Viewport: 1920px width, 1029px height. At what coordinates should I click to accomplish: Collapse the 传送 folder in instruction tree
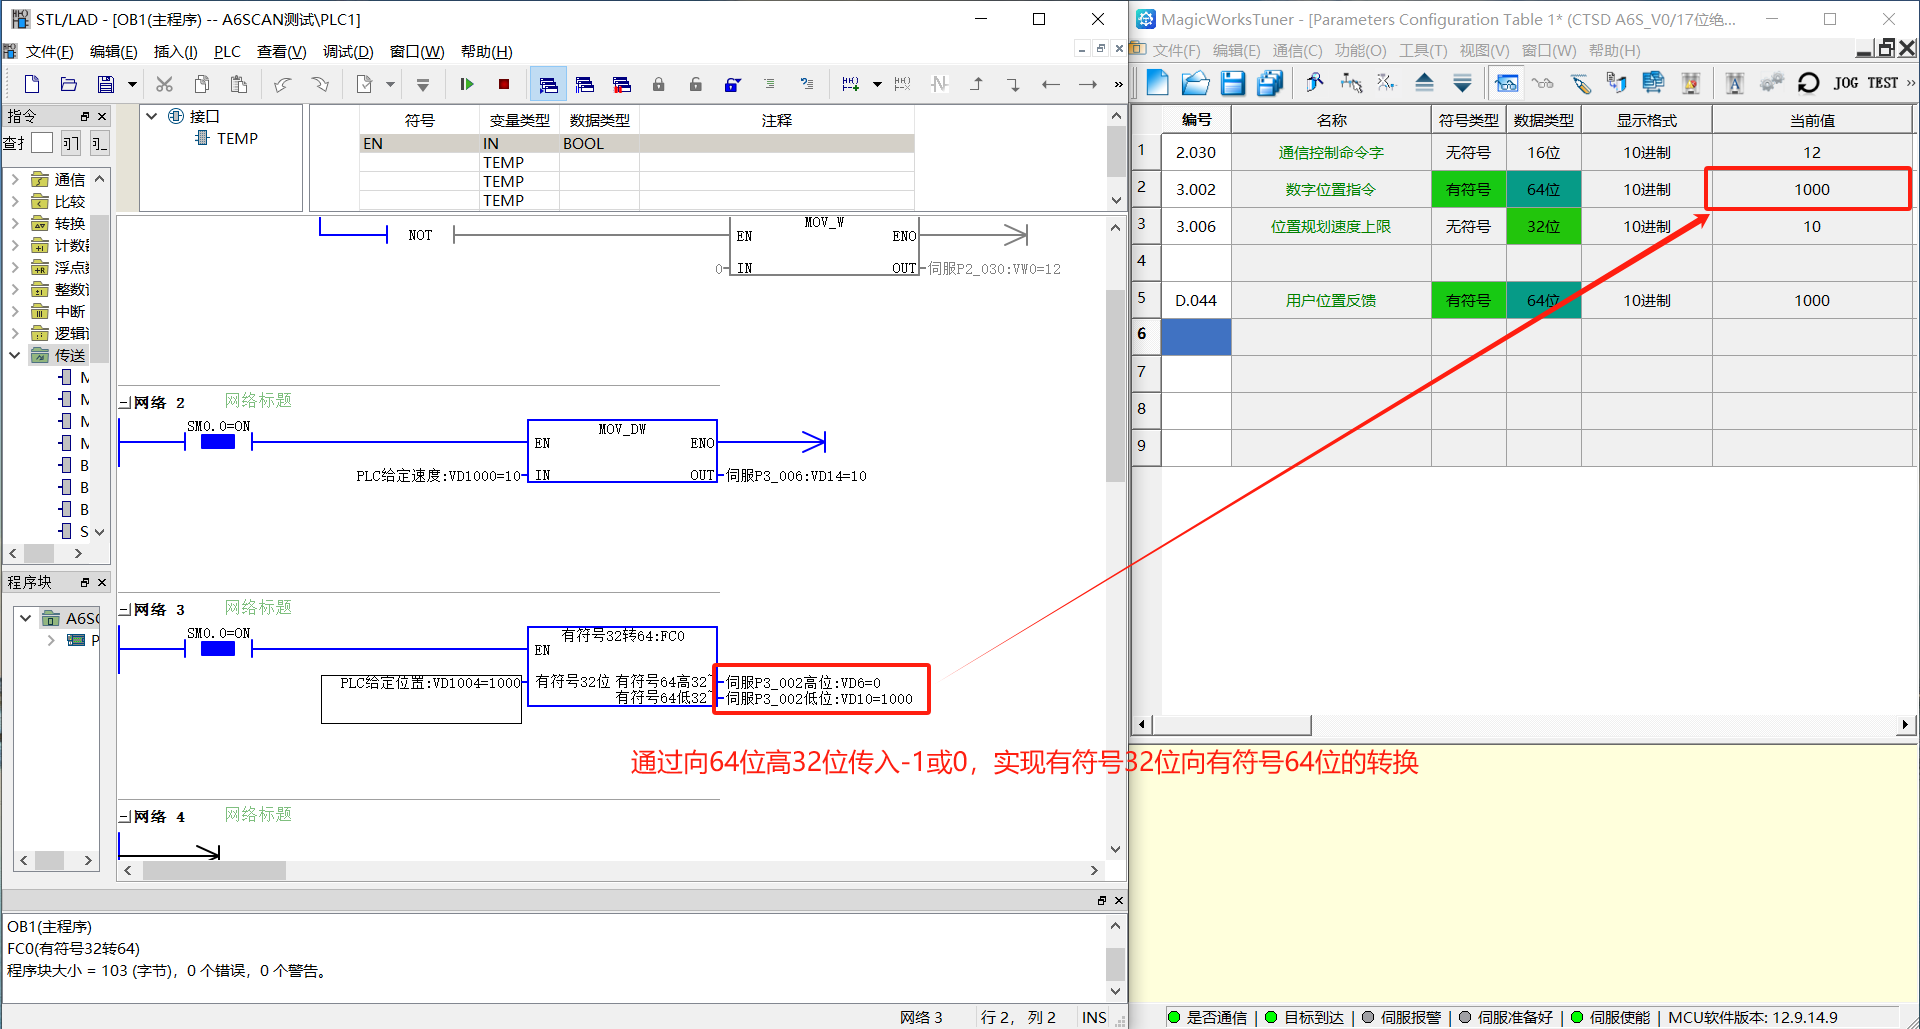(x=14, y=355)
